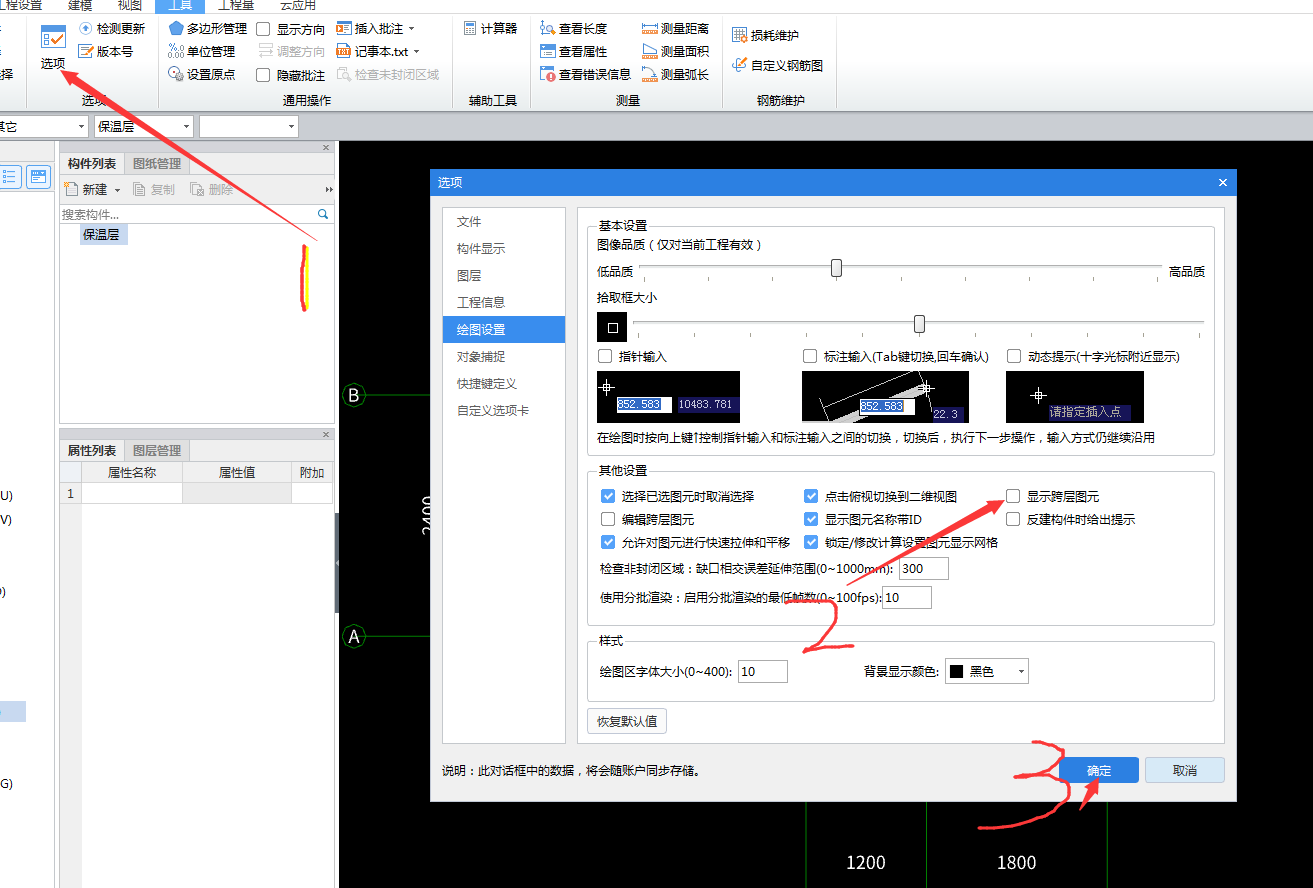Open the 选项 options tool in ribbon
The width and height of the screenshot is (1313, 888).
point(53,47)
